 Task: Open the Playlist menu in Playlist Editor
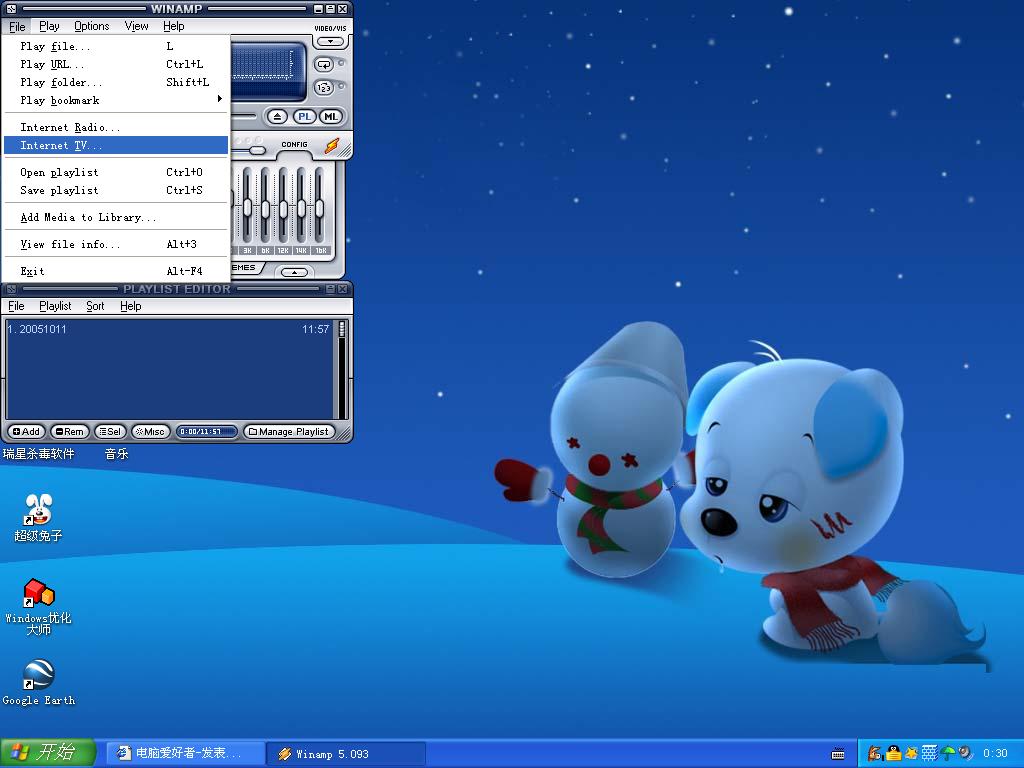click(x=55, y=306)
